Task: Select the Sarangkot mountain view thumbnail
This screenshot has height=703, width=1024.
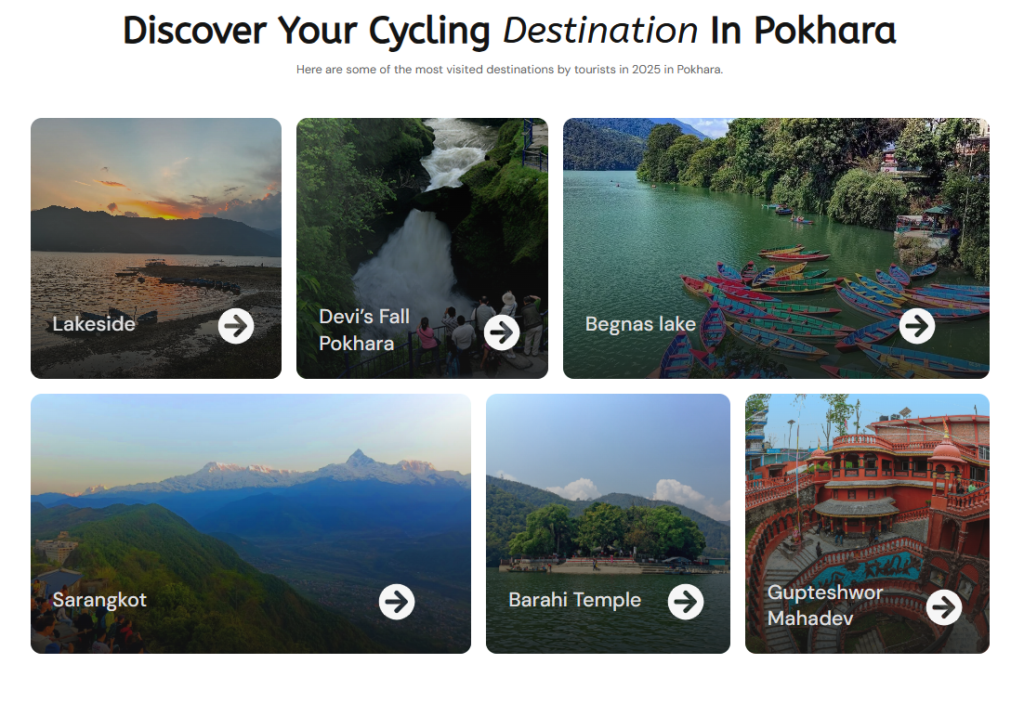Action: click(250, 490)
